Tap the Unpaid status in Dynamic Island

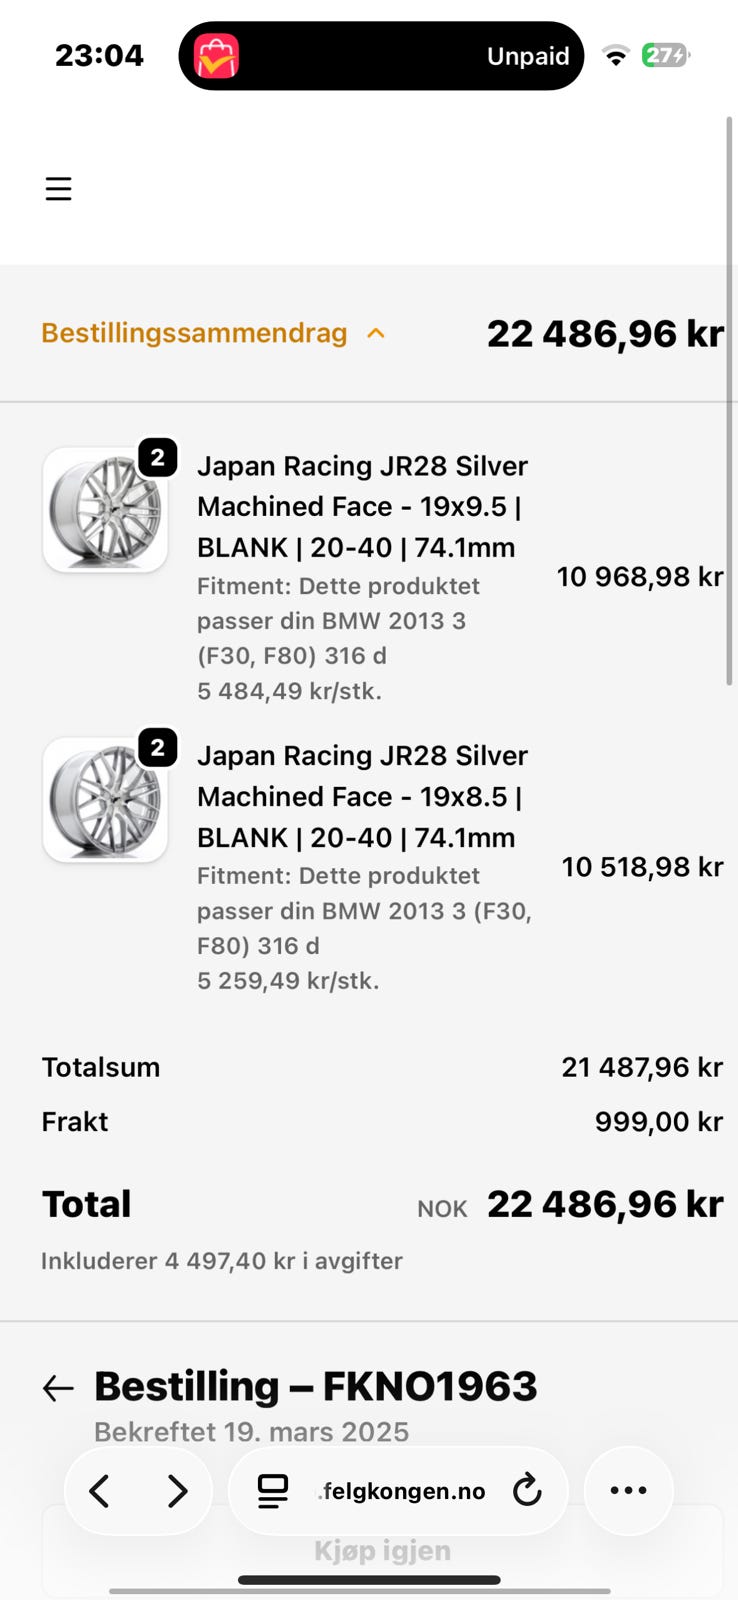(x=527, y=57)
